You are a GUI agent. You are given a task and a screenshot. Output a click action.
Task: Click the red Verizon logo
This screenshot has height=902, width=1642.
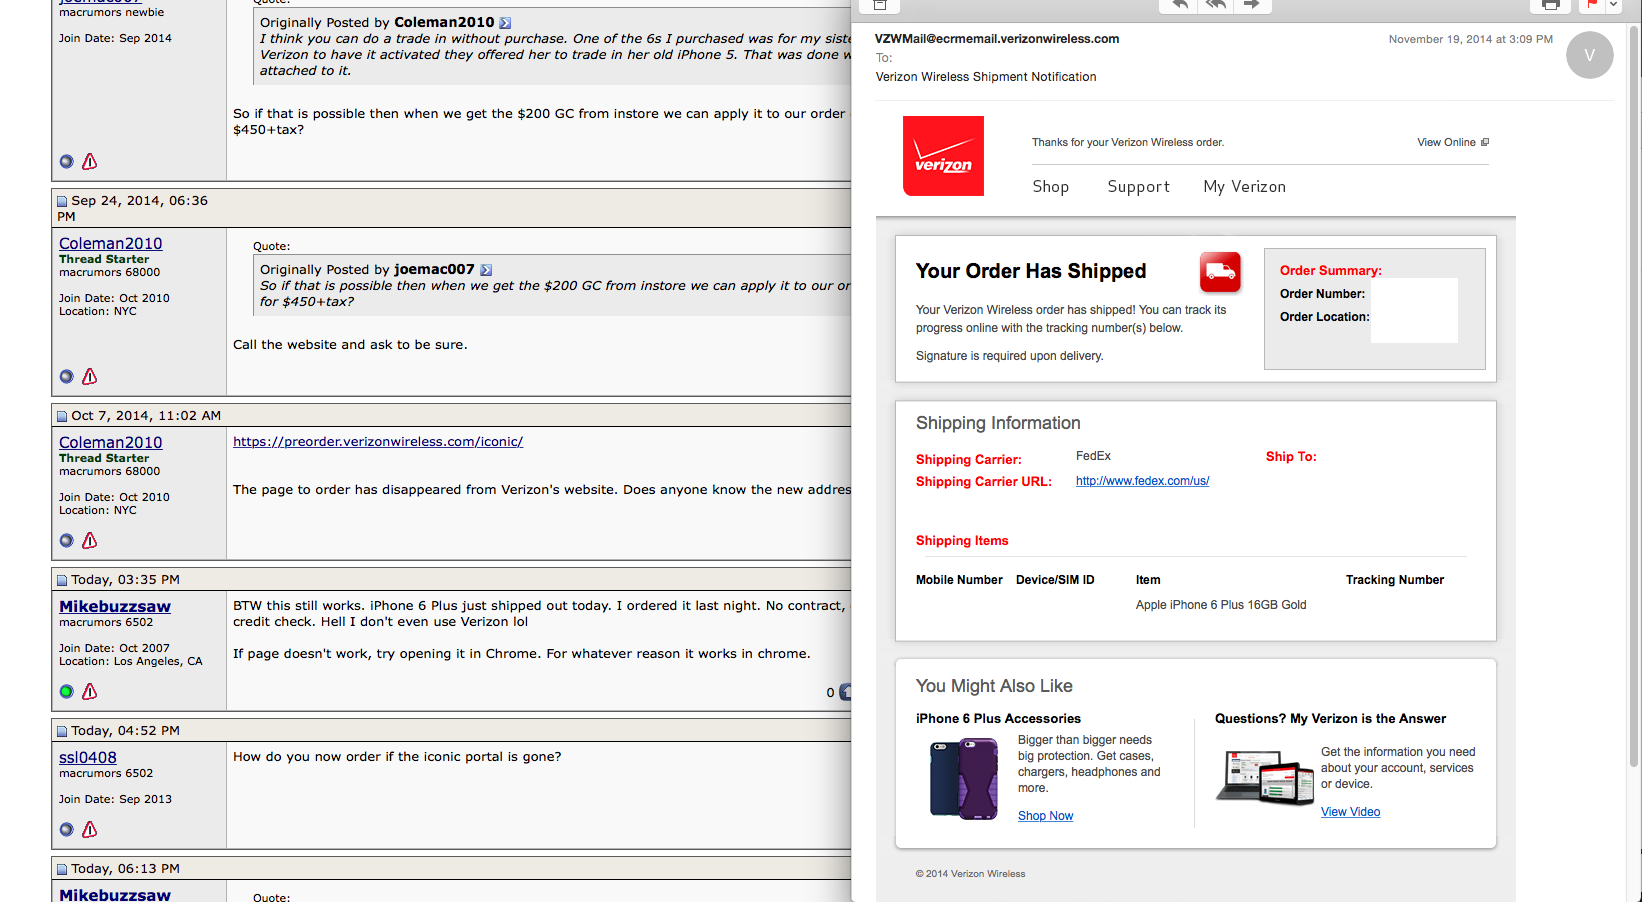pos(943,156)
